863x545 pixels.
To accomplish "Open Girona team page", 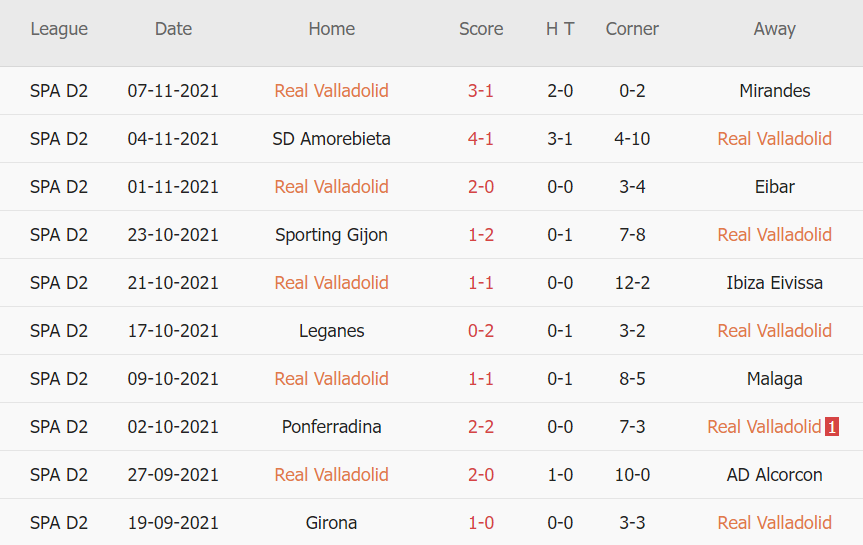I will click(x=331, y=523).
